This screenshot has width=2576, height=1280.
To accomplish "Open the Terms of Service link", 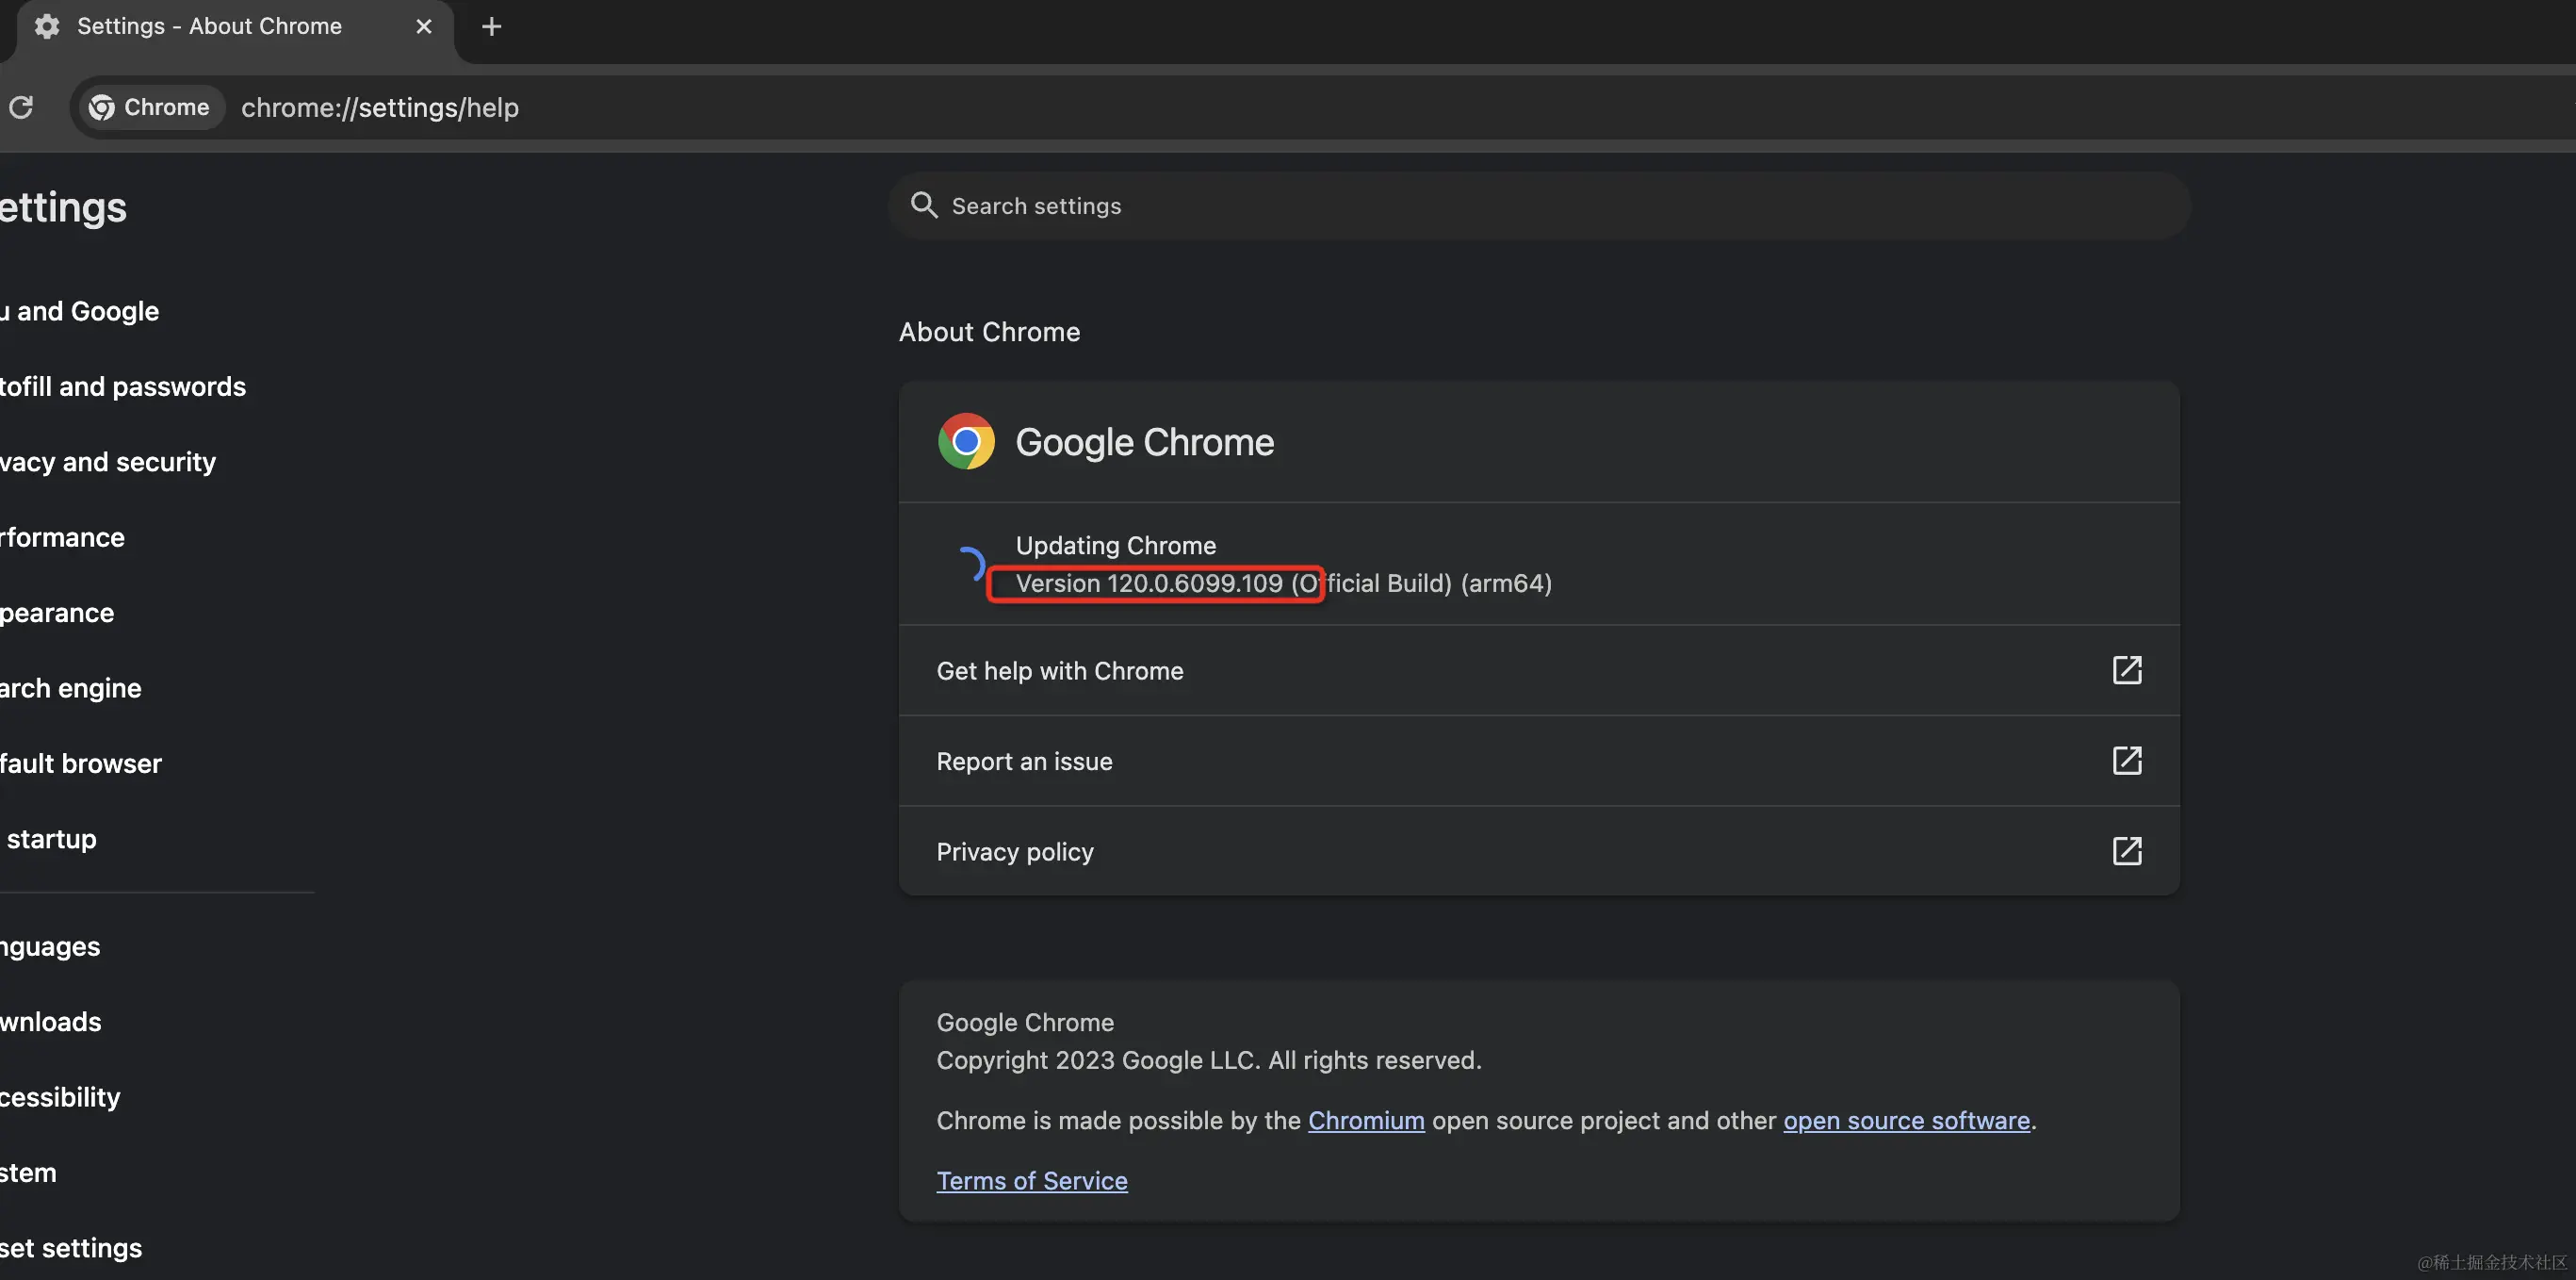I will click(1032, 1180).
